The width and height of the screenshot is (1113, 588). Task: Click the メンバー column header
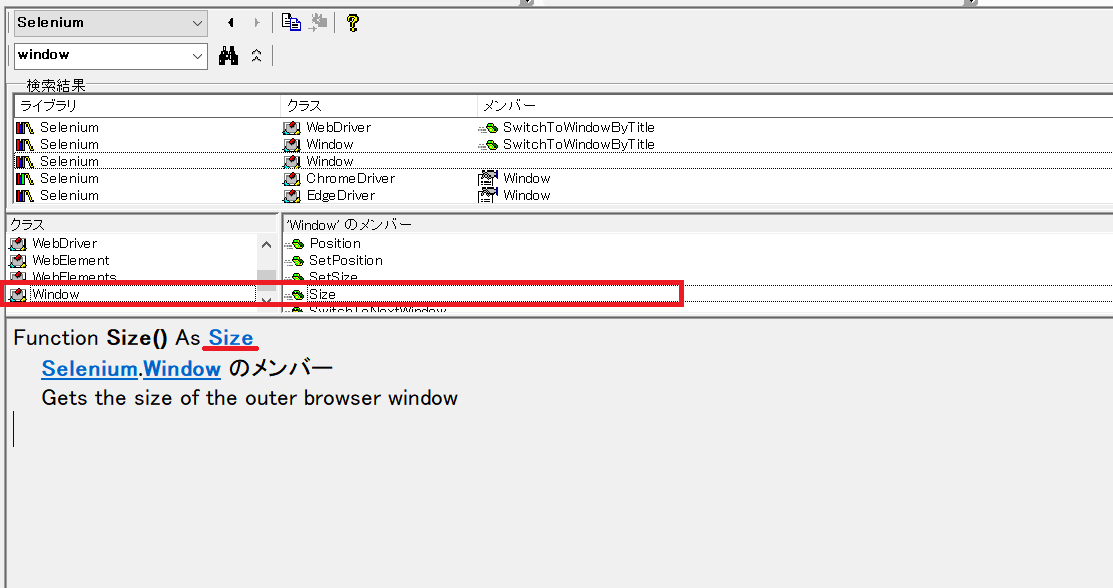point(794,106)
